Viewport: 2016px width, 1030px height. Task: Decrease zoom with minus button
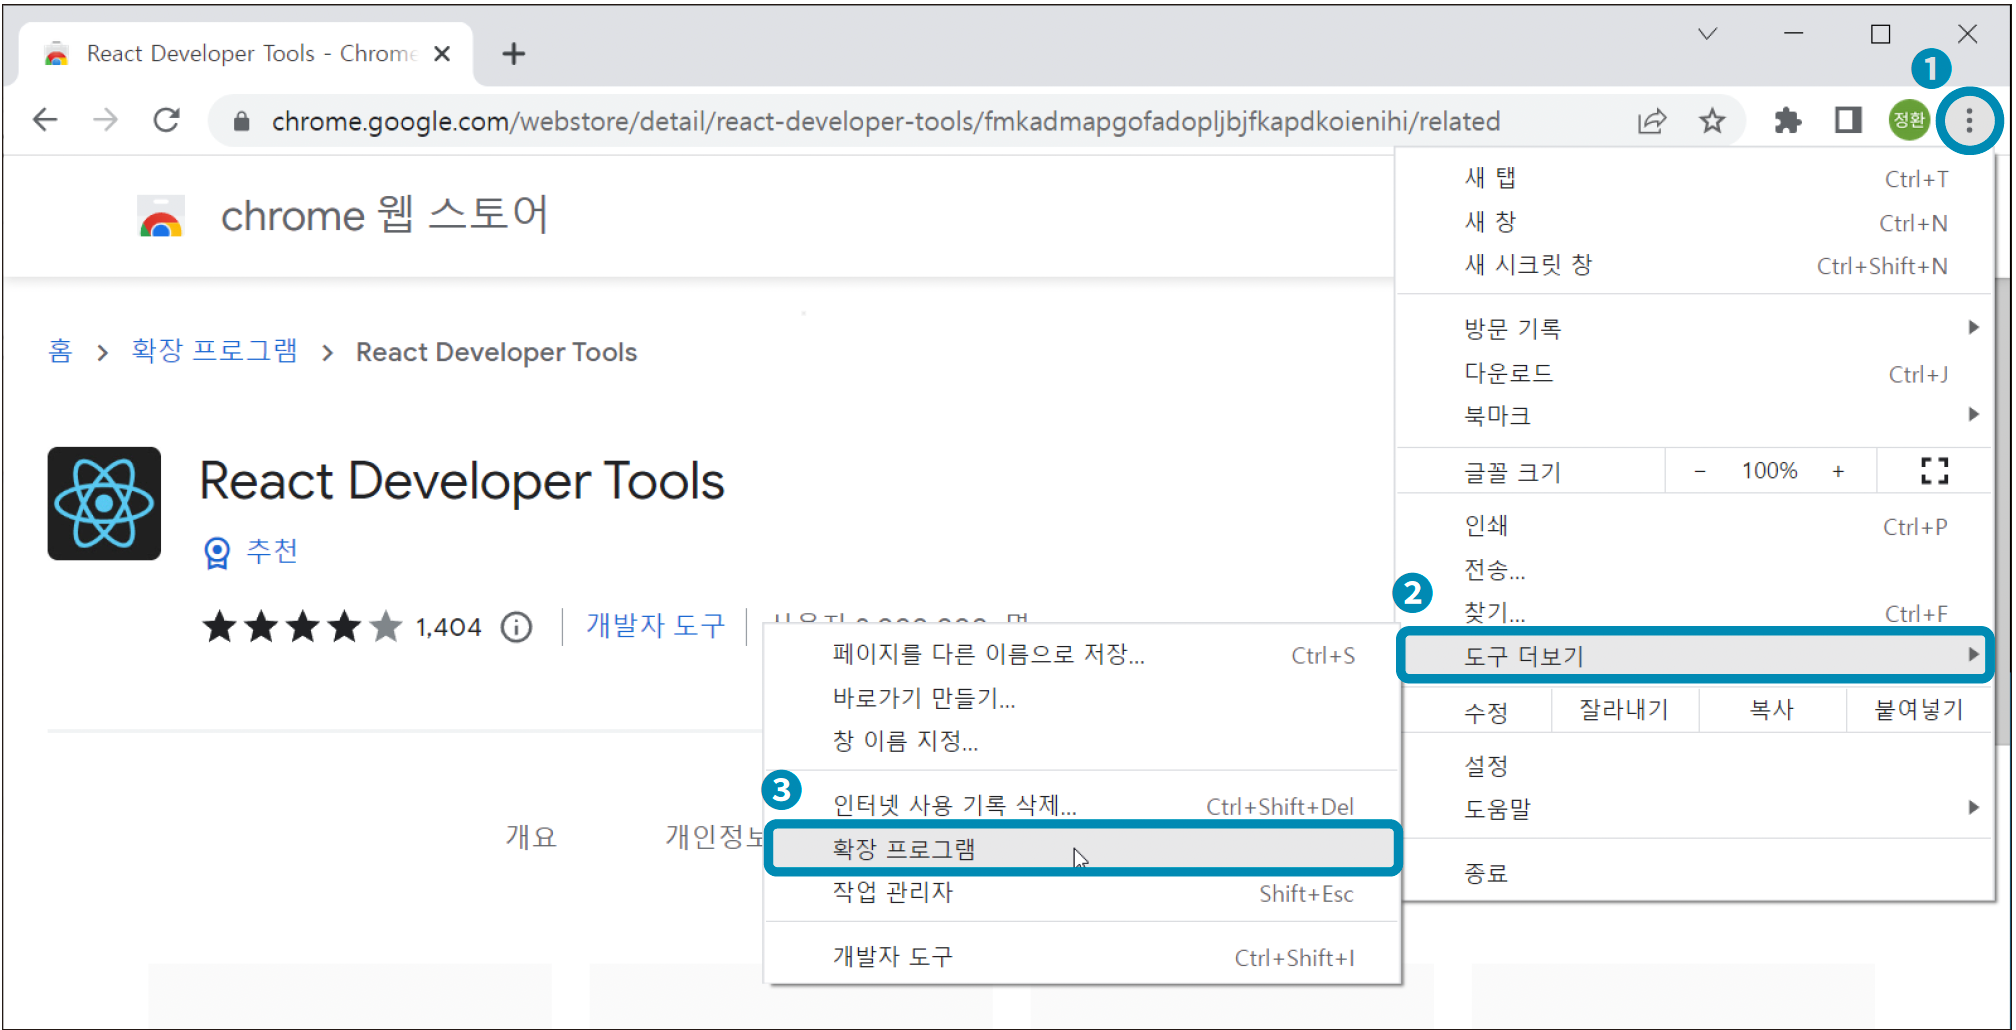[1699, 471]
